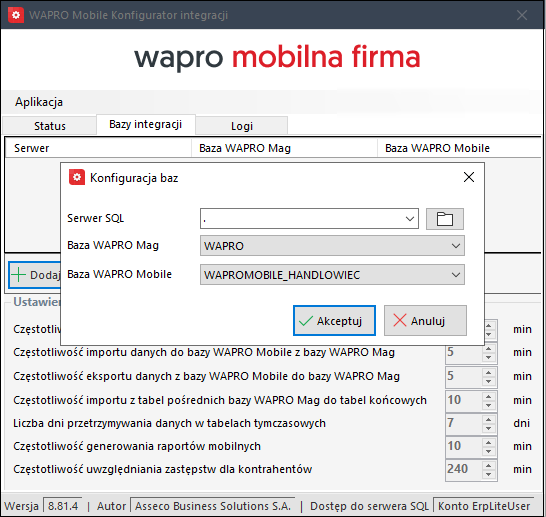546x517 pixels.
Task: Sort by the Serwer column header
Action: click(x=98, y=148)
